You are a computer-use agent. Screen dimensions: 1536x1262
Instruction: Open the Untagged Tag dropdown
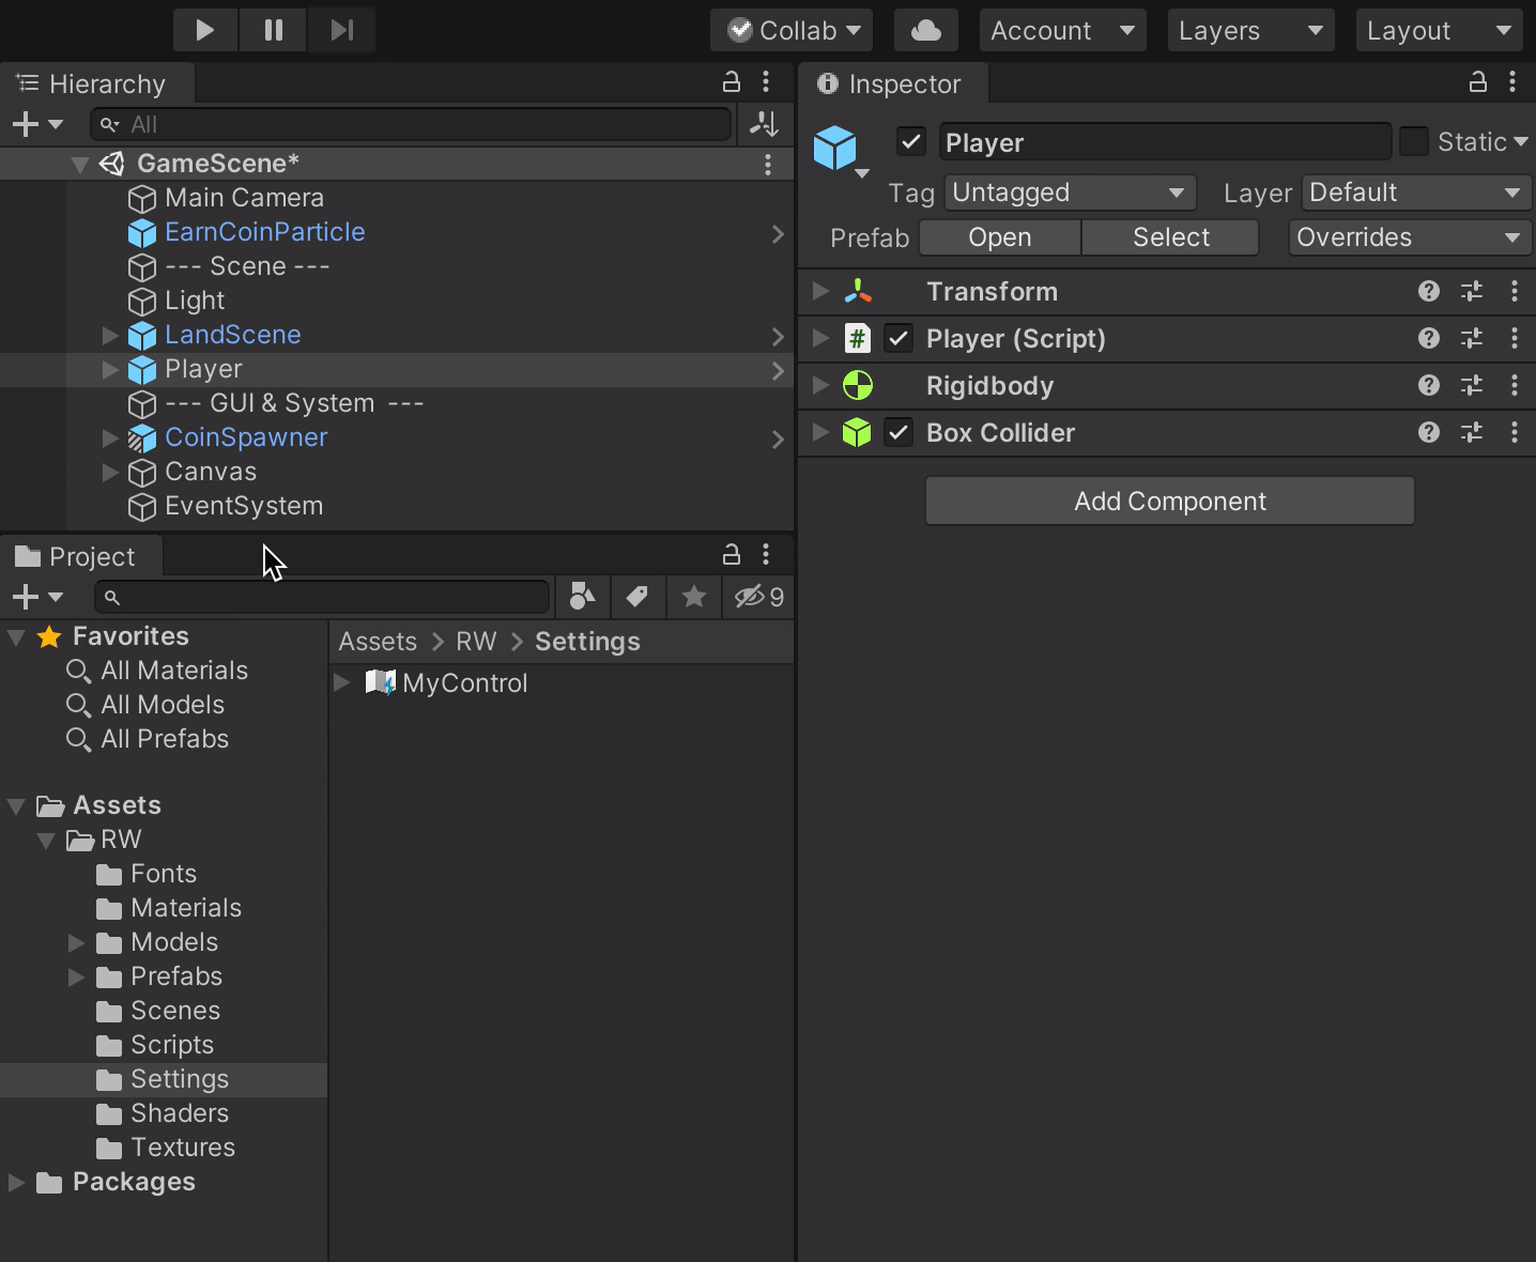pos(1069,192)
